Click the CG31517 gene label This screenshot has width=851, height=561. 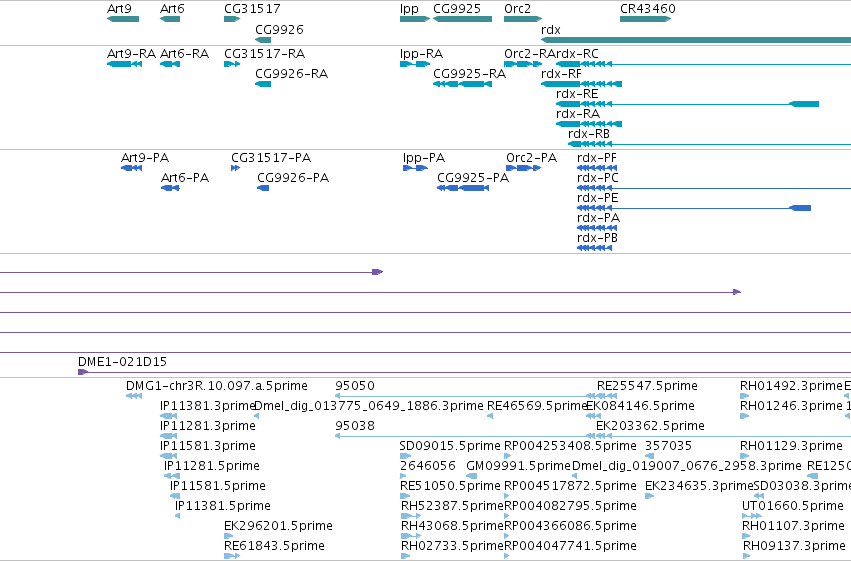tap(252, 9)
